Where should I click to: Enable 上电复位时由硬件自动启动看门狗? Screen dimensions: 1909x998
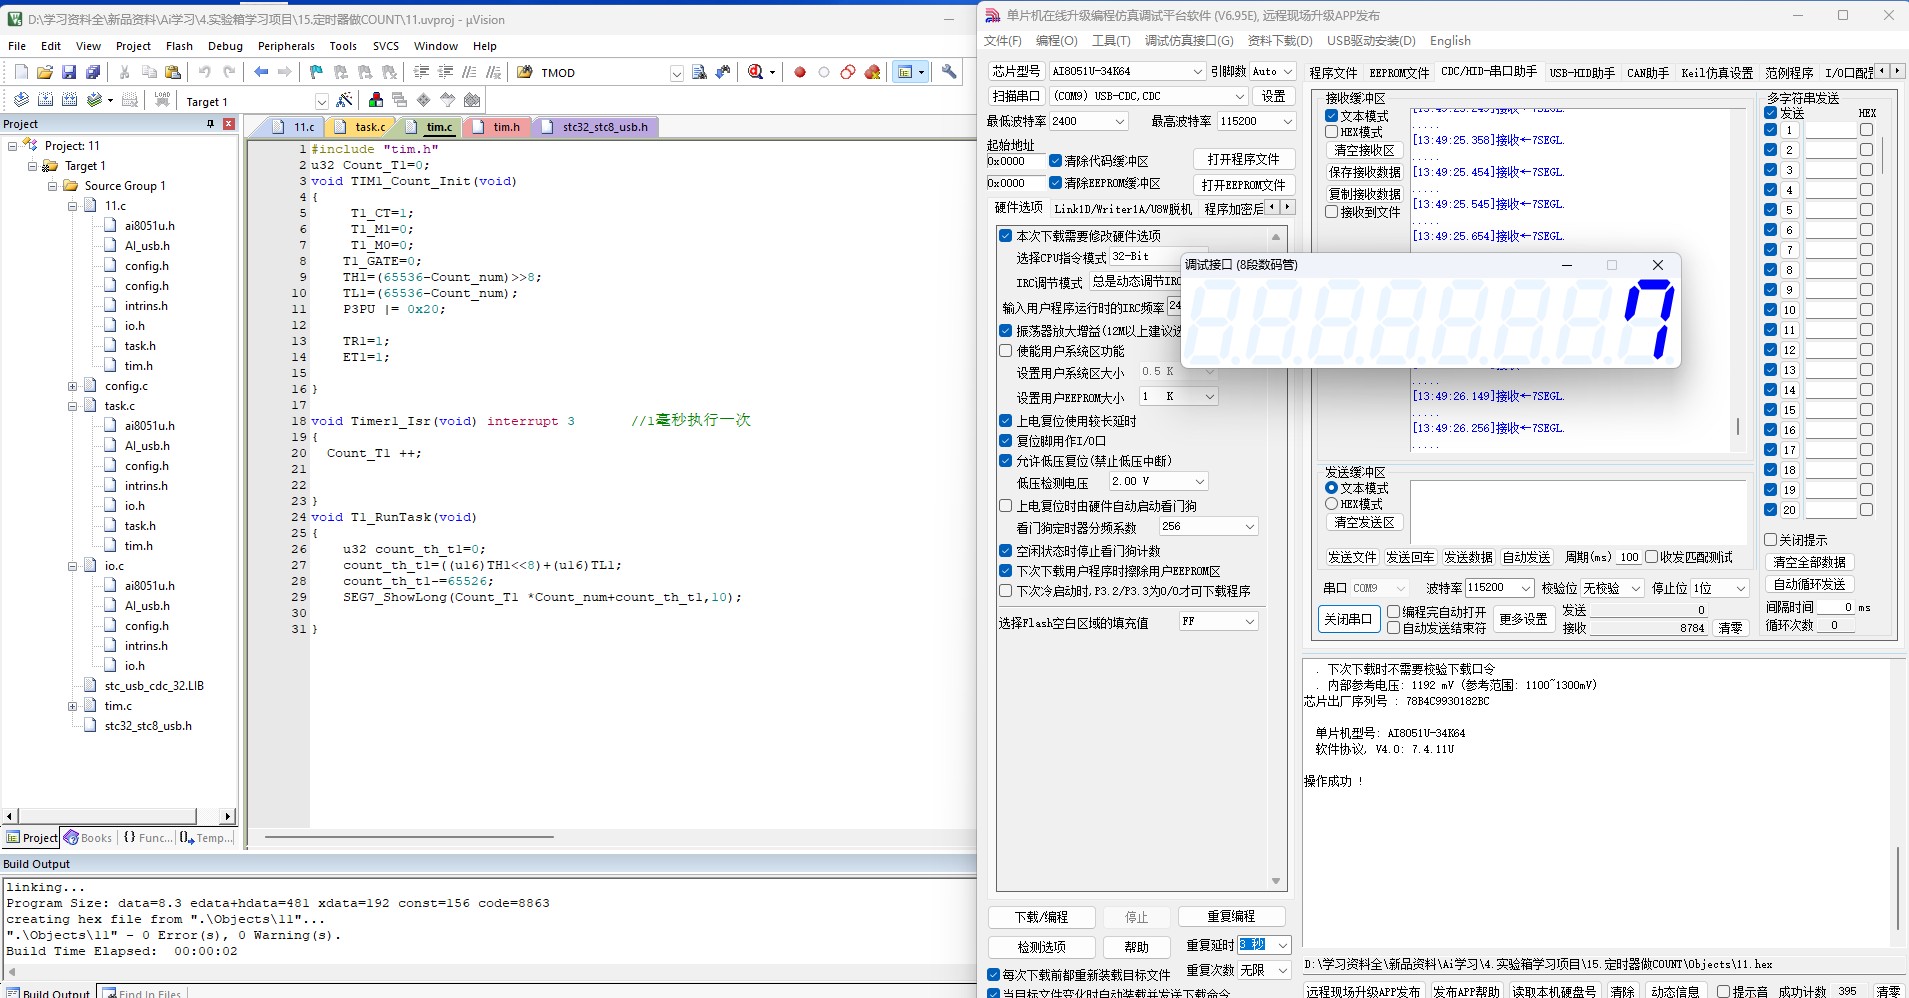(x=1006, y=506)
